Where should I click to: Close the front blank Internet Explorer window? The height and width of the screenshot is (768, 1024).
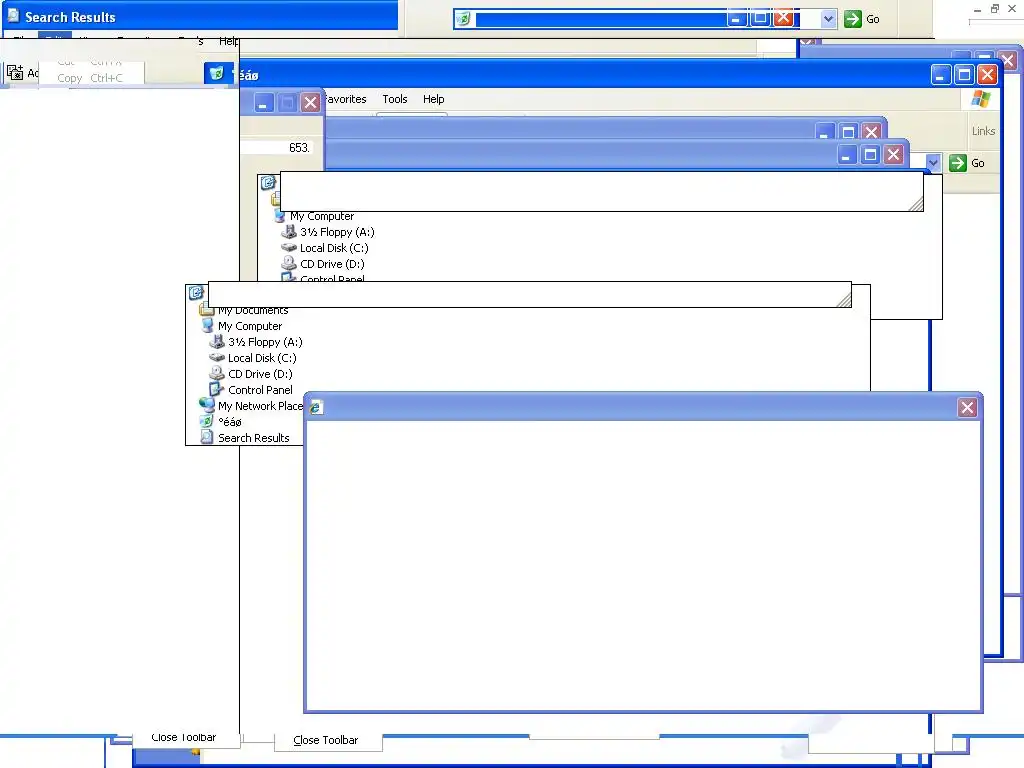click(x=967, y=408)
